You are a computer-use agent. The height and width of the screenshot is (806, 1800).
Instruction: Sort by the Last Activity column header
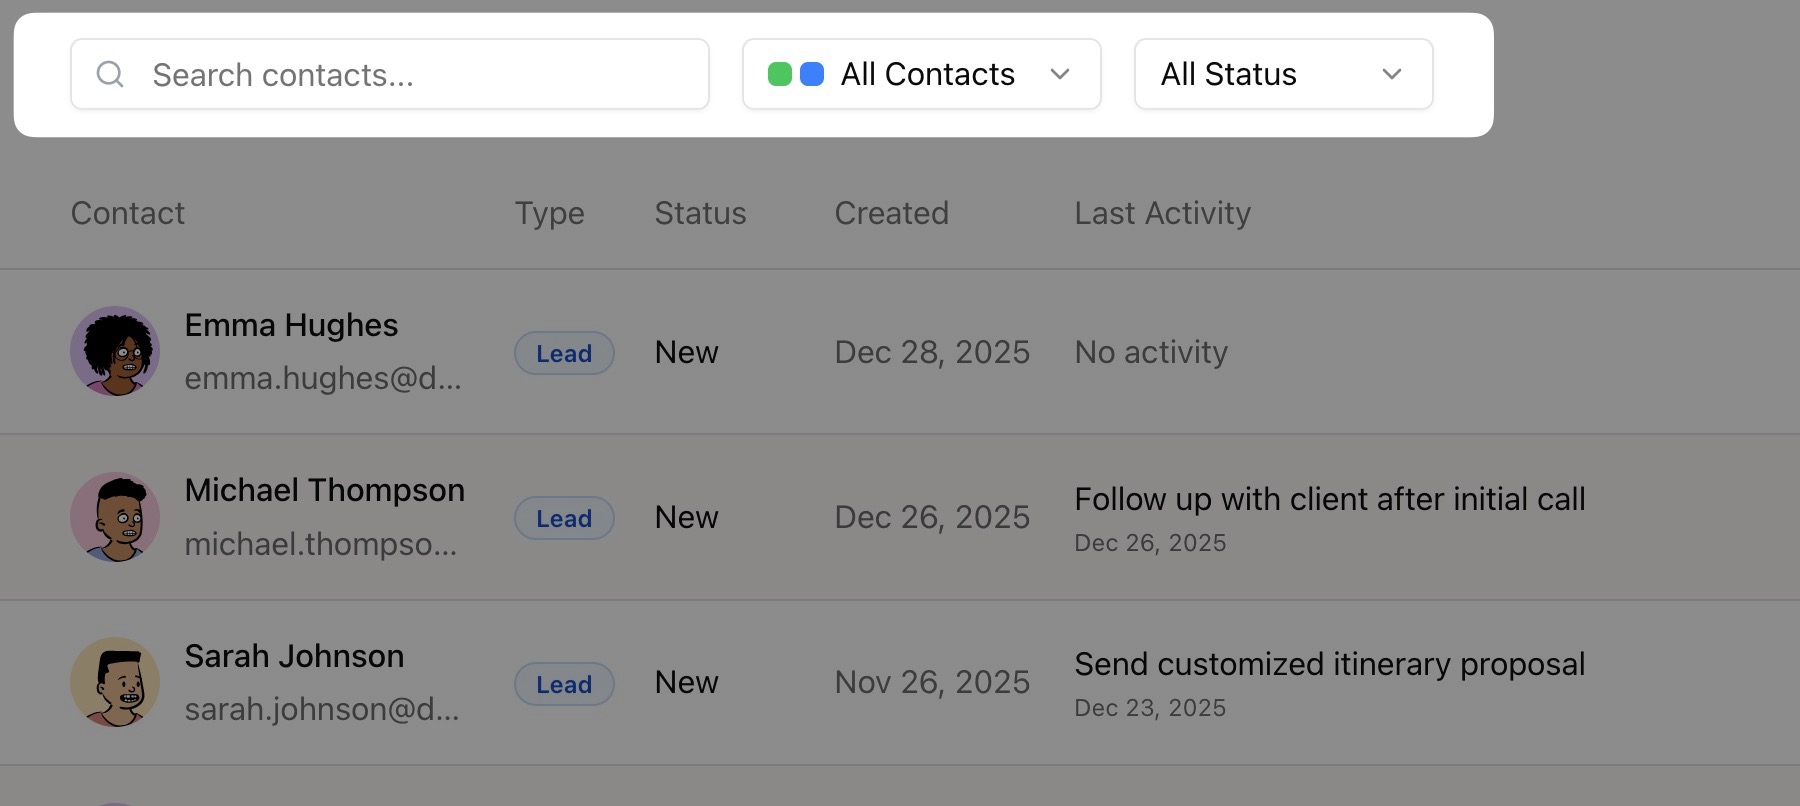click(1162, 213)
